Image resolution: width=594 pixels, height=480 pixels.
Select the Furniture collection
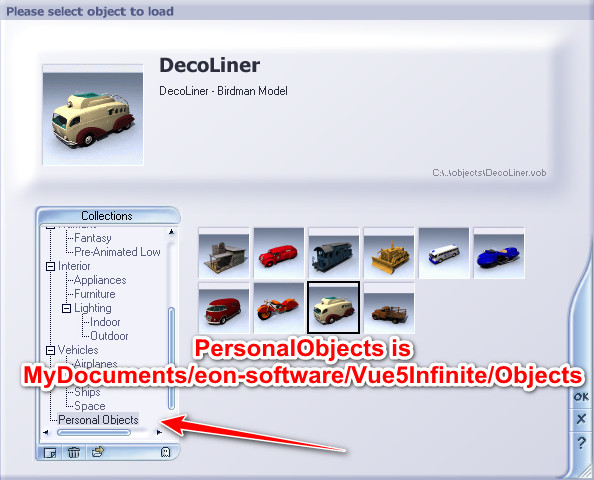(95, 294)
